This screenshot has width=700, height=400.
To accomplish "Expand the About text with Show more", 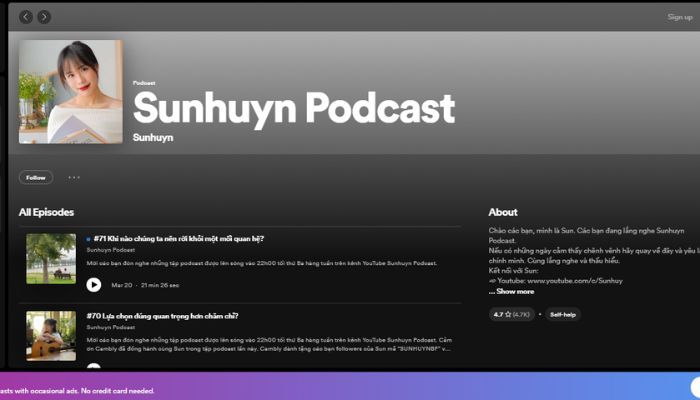I will click(512, 292).
